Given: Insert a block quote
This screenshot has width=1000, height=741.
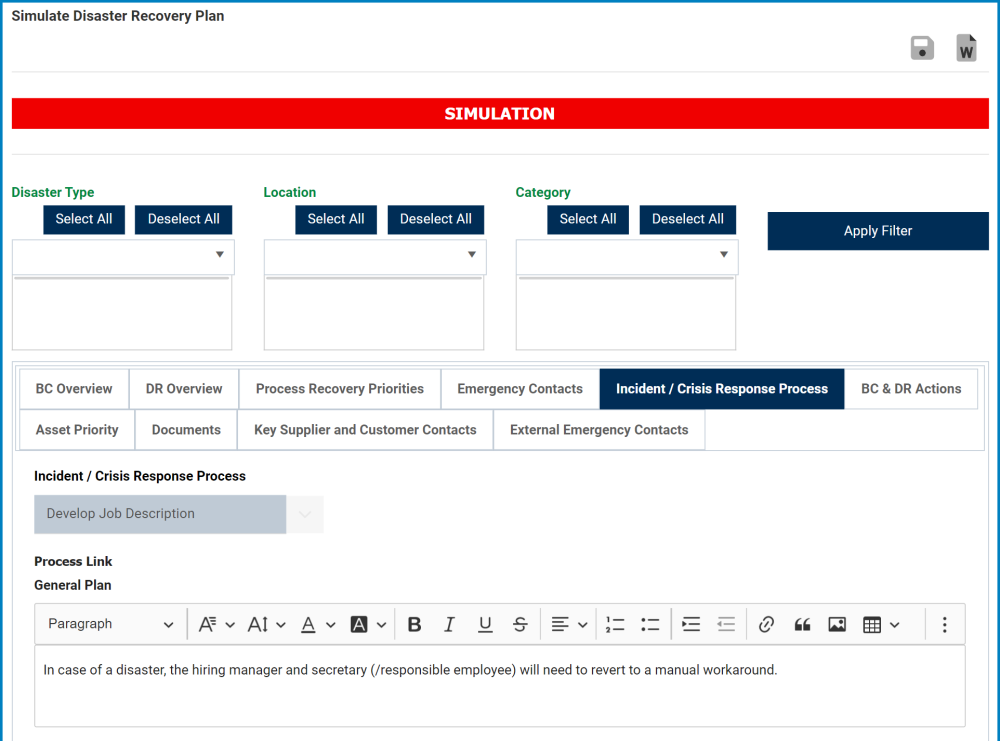Looking at the screenshot, I should pos(802,624).
